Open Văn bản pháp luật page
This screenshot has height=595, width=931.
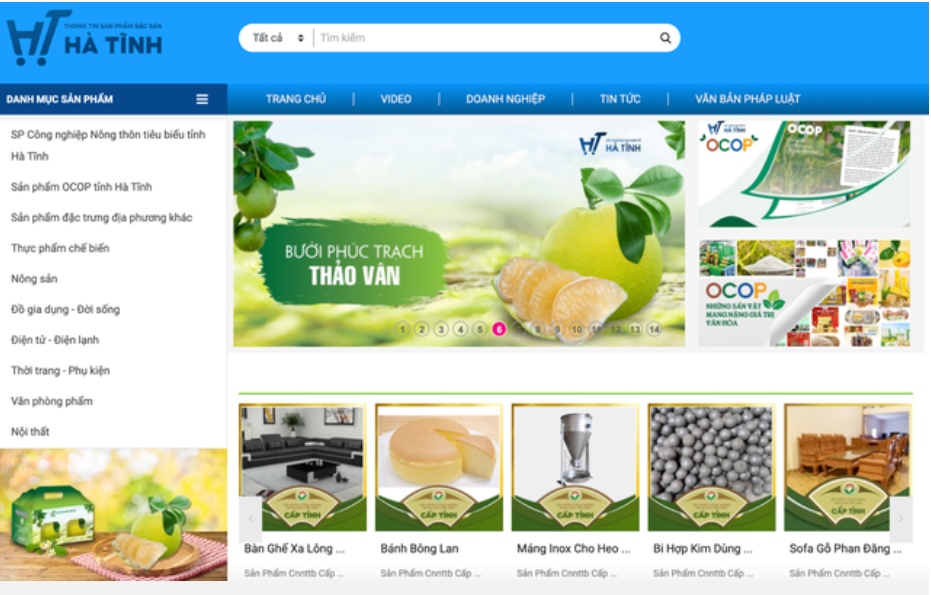[x=748, y=99]
